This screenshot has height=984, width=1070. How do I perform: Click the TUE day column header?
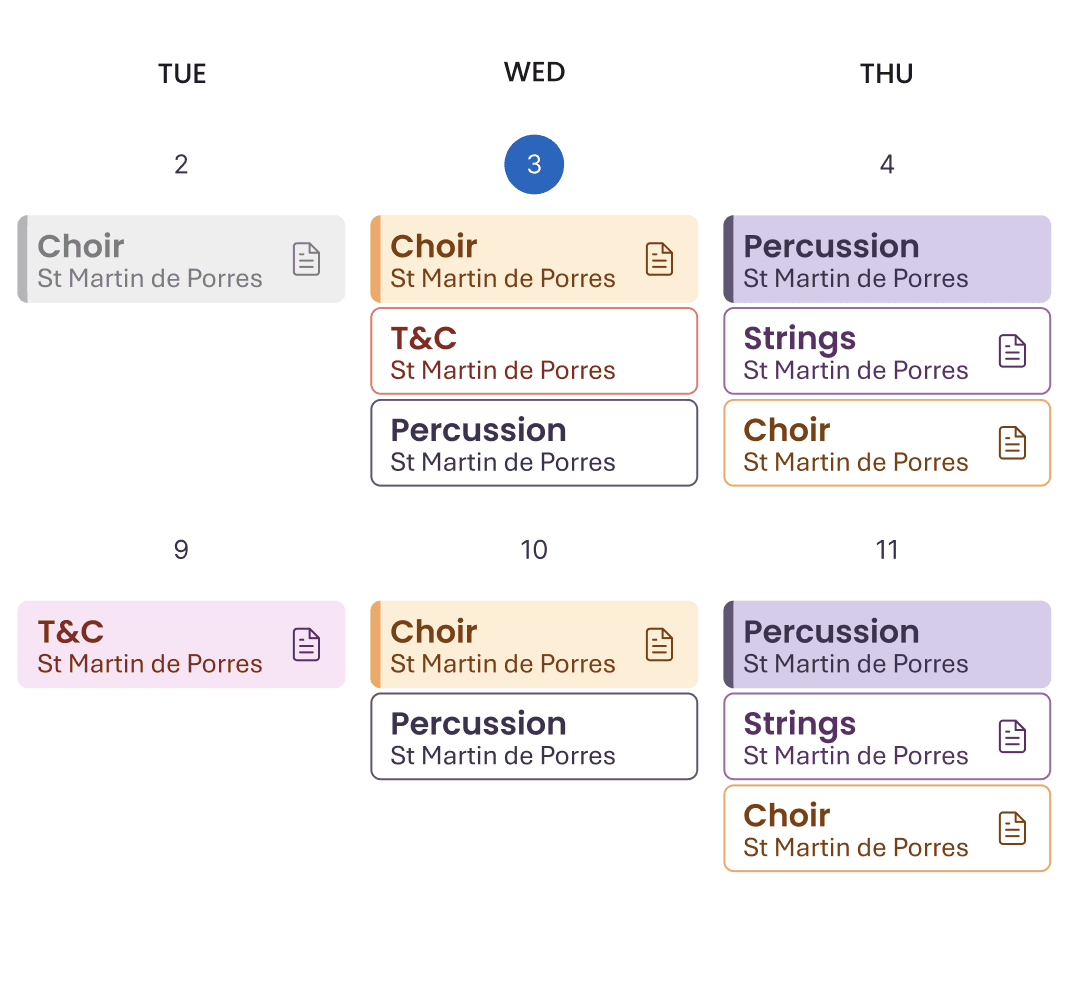coord(182,73)
